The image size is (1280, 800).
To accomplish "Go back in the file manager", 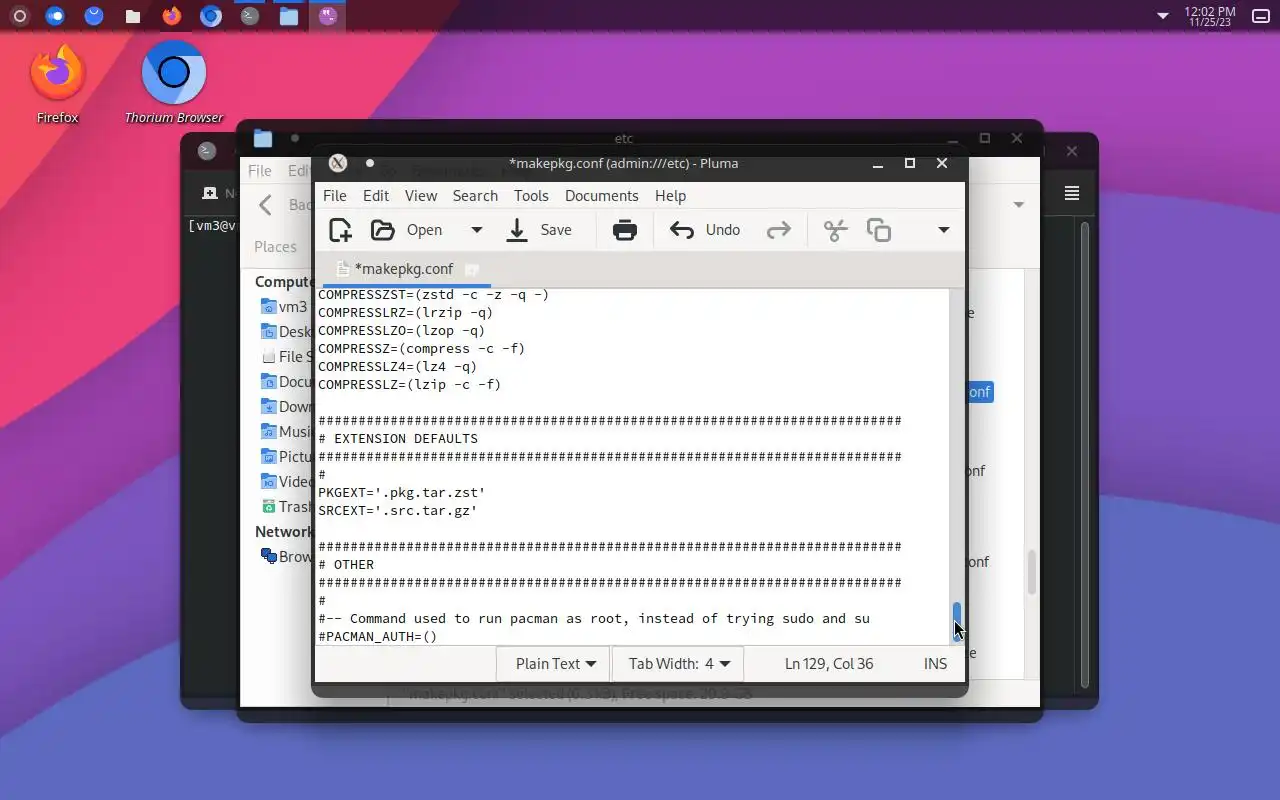I will 265,205.
